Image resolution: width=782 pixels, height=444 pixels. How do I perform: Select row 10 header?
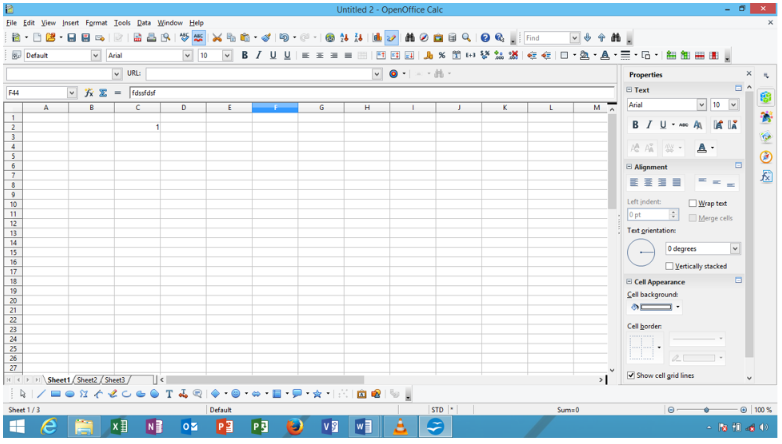13,204
